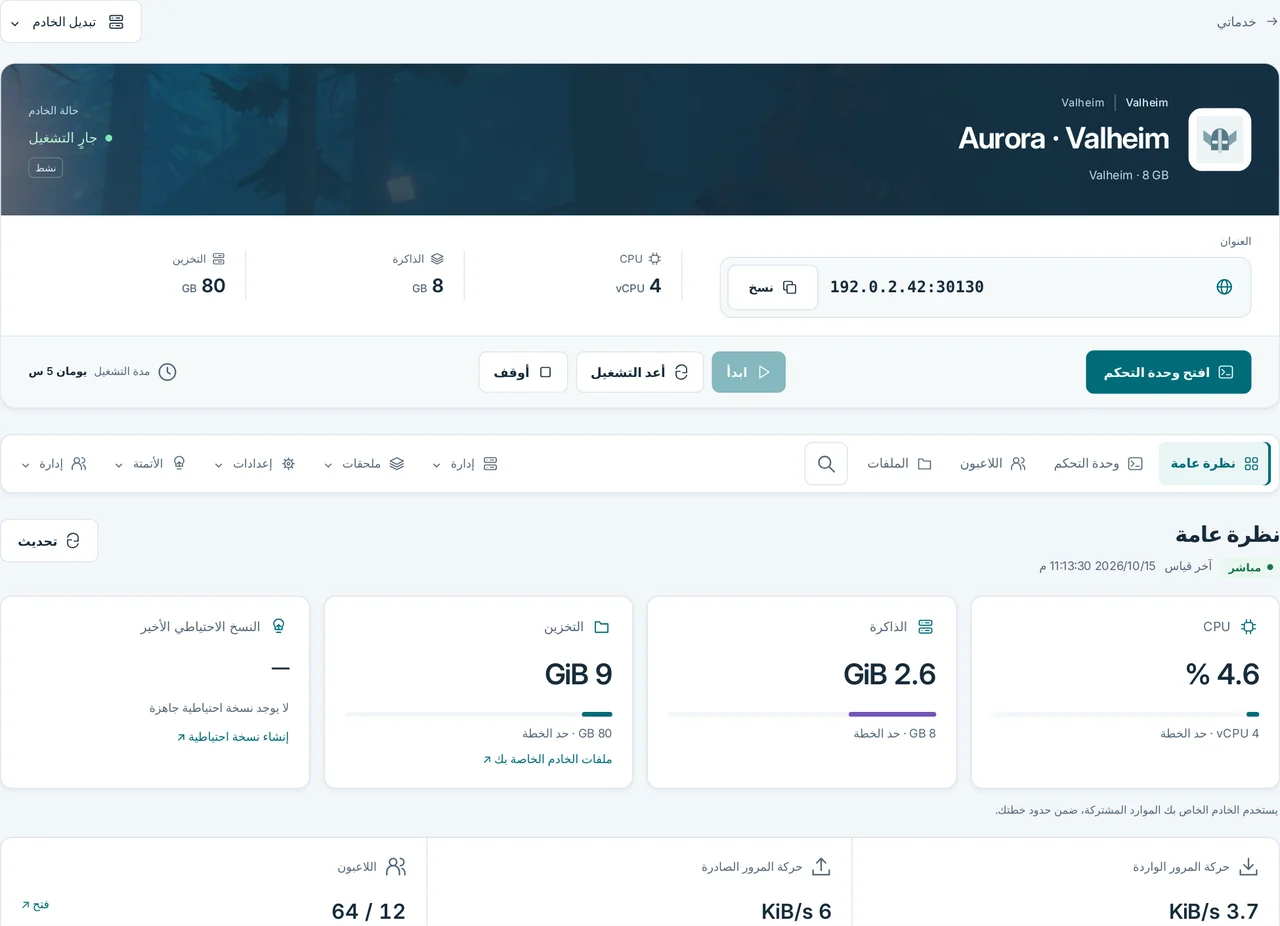Click the search magnifier button
This screenshot has height=926, width=1280.
[x=826, y=464]
